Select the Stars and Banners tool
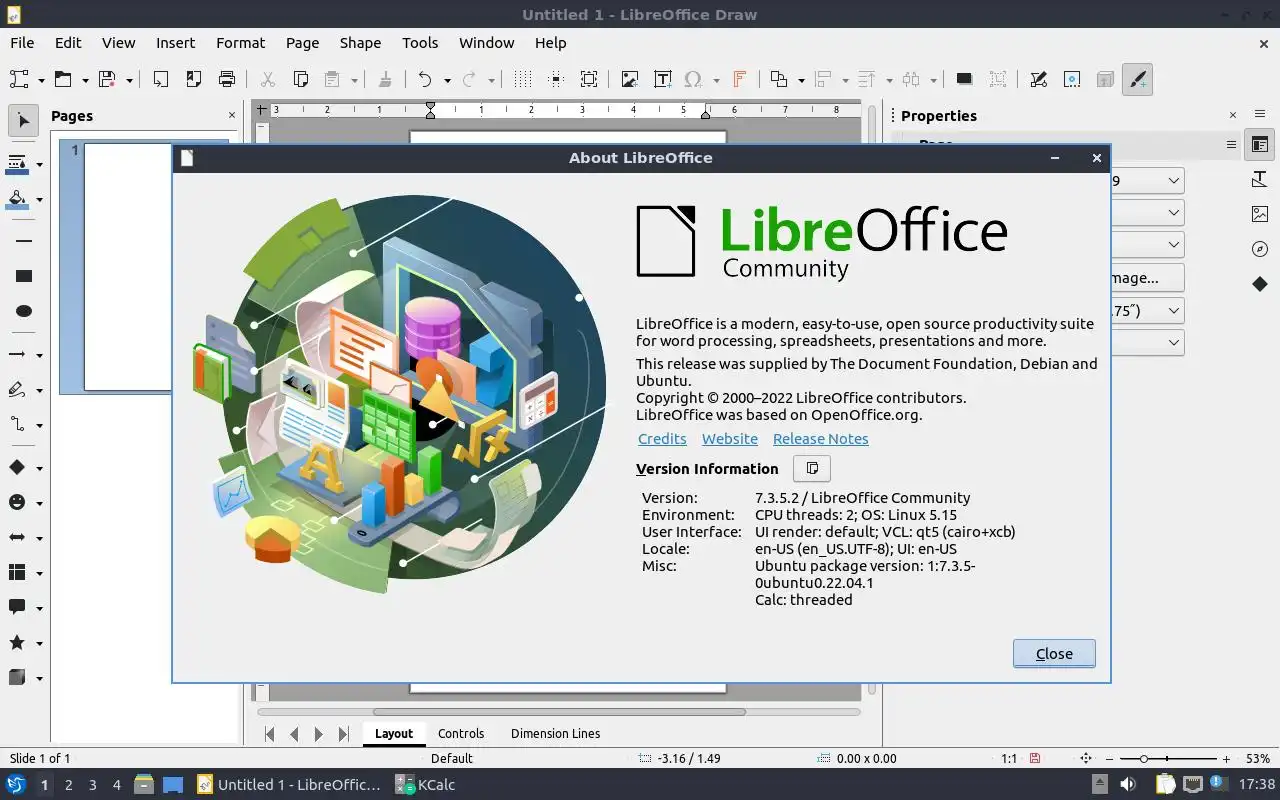Screen dimensions: 1280x800 coord(17,642)
